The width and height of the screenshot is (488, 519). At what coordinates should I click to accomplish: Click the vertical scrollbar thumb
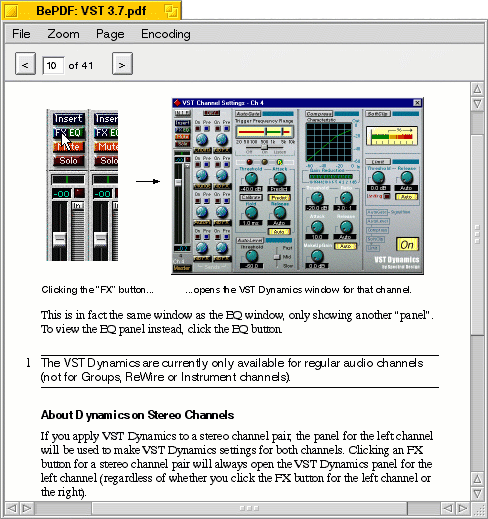click(x=477, y=235)
